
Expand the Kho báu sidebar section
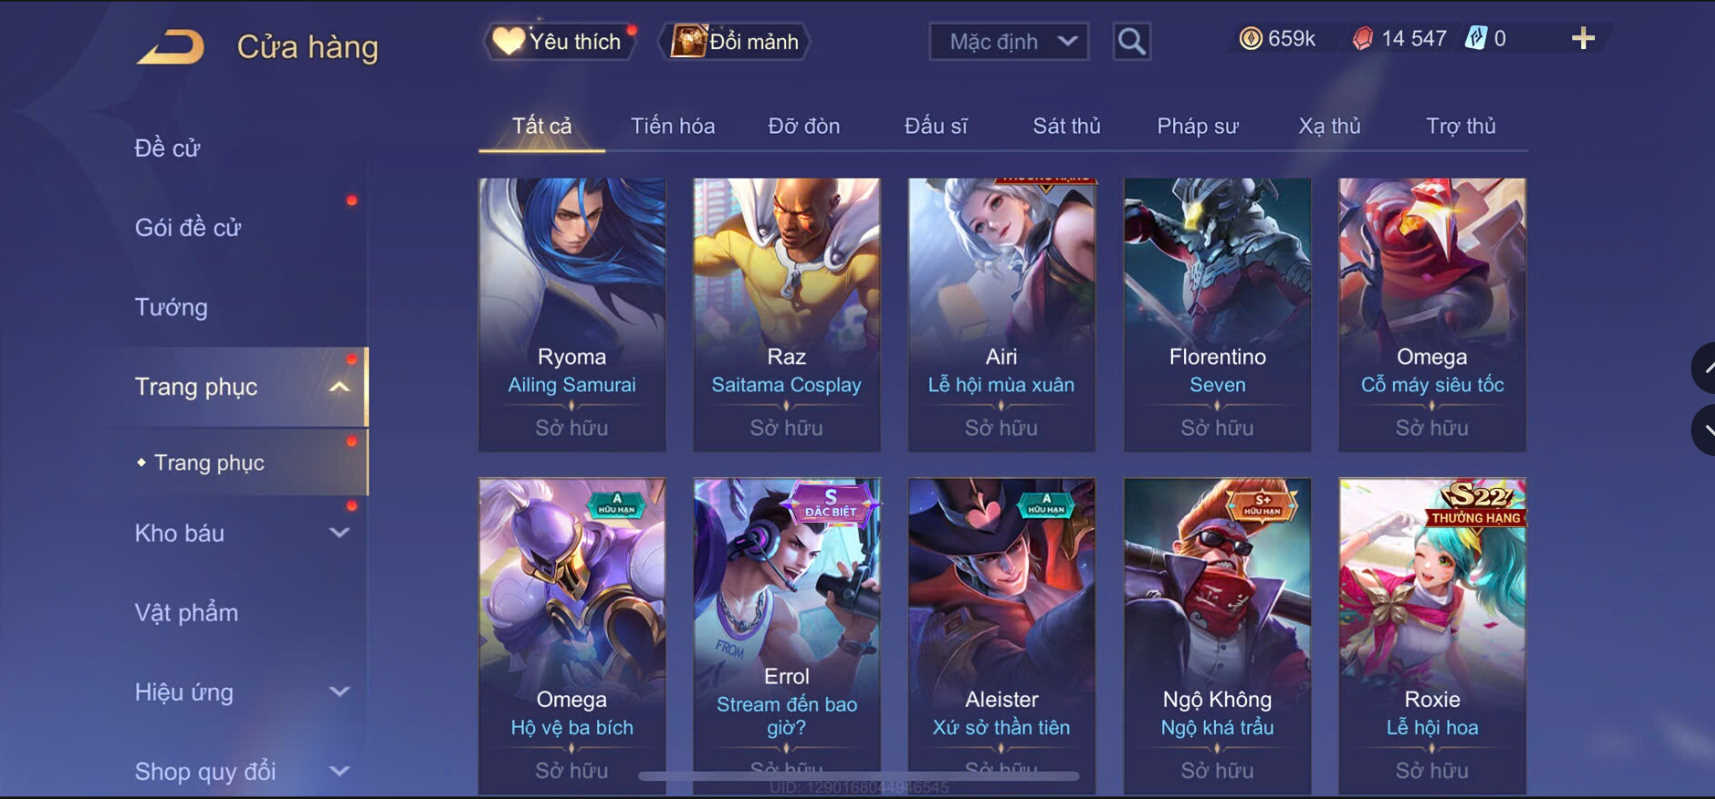point(339,533)
